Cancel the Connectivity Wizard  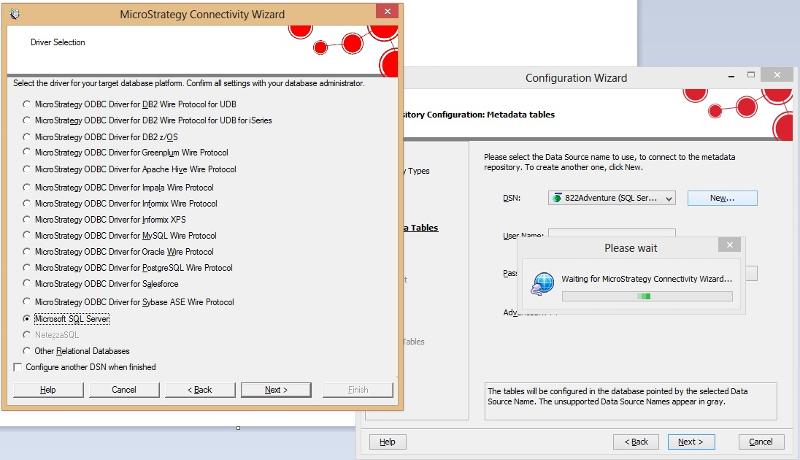click(124, 390)
